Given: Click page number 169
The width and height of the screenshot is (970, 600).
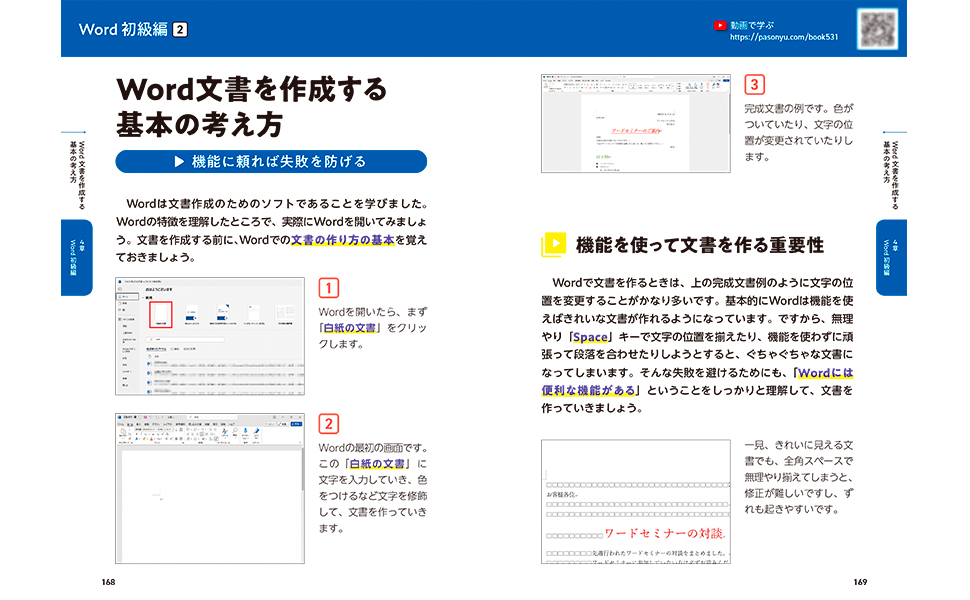Looking at the screenshot, I should (x=860, y=582).
